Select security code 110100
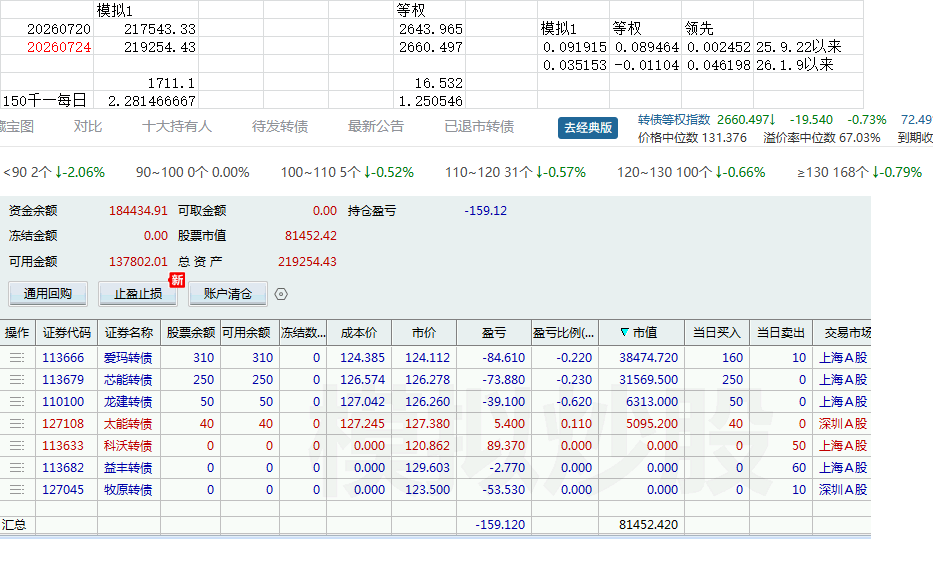This screenshot has height=582, width=941. coord(63,401)
